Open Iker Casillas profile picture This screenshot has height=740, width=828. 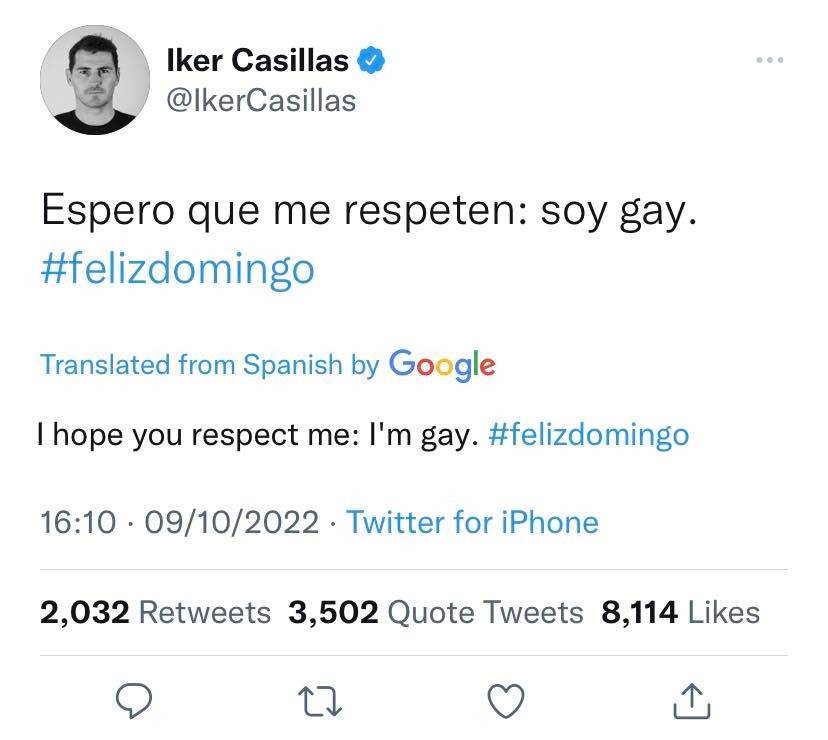(x=89, y=80)
